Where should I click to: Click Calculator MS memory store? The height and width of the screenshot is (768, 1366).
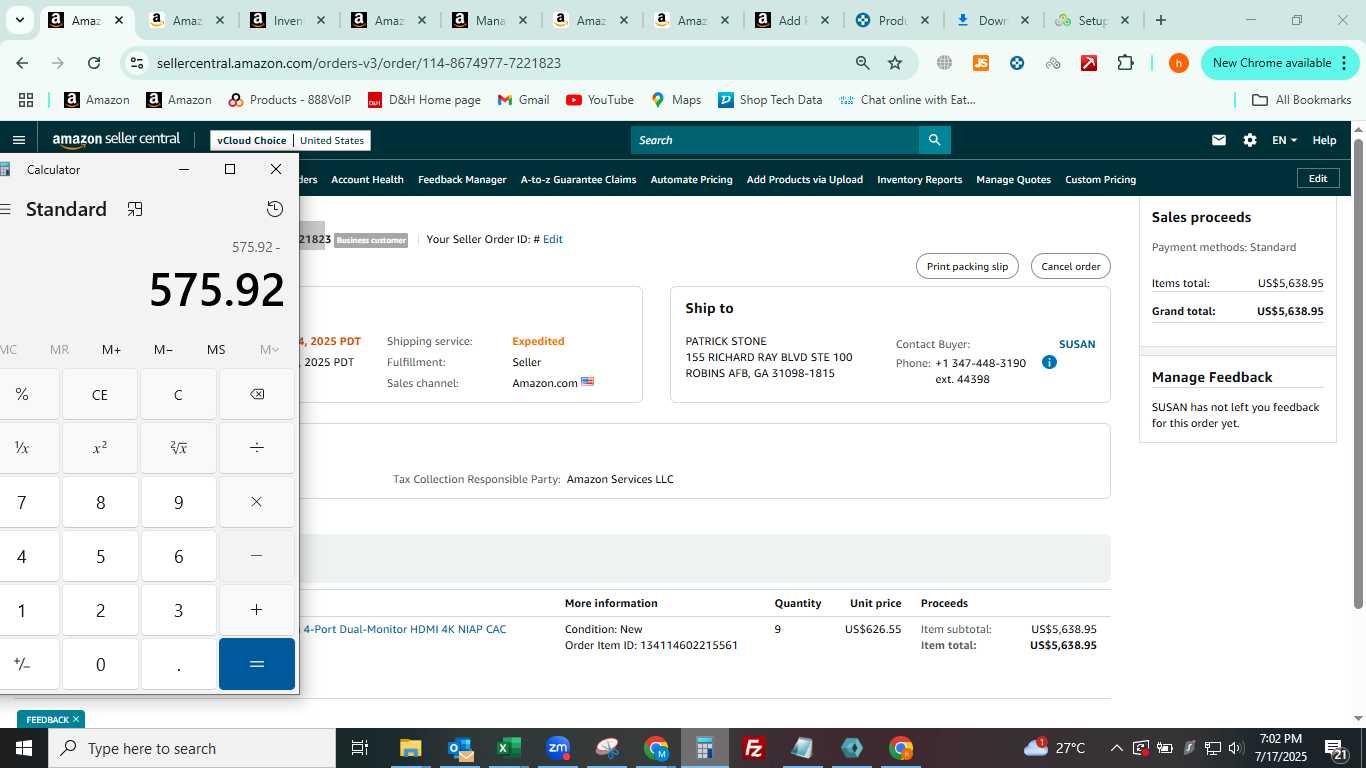coord(216,349)
